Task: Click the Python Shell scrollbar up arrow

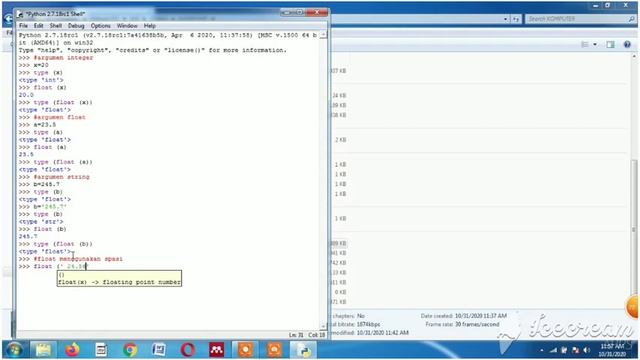Action: coord(323,36)
